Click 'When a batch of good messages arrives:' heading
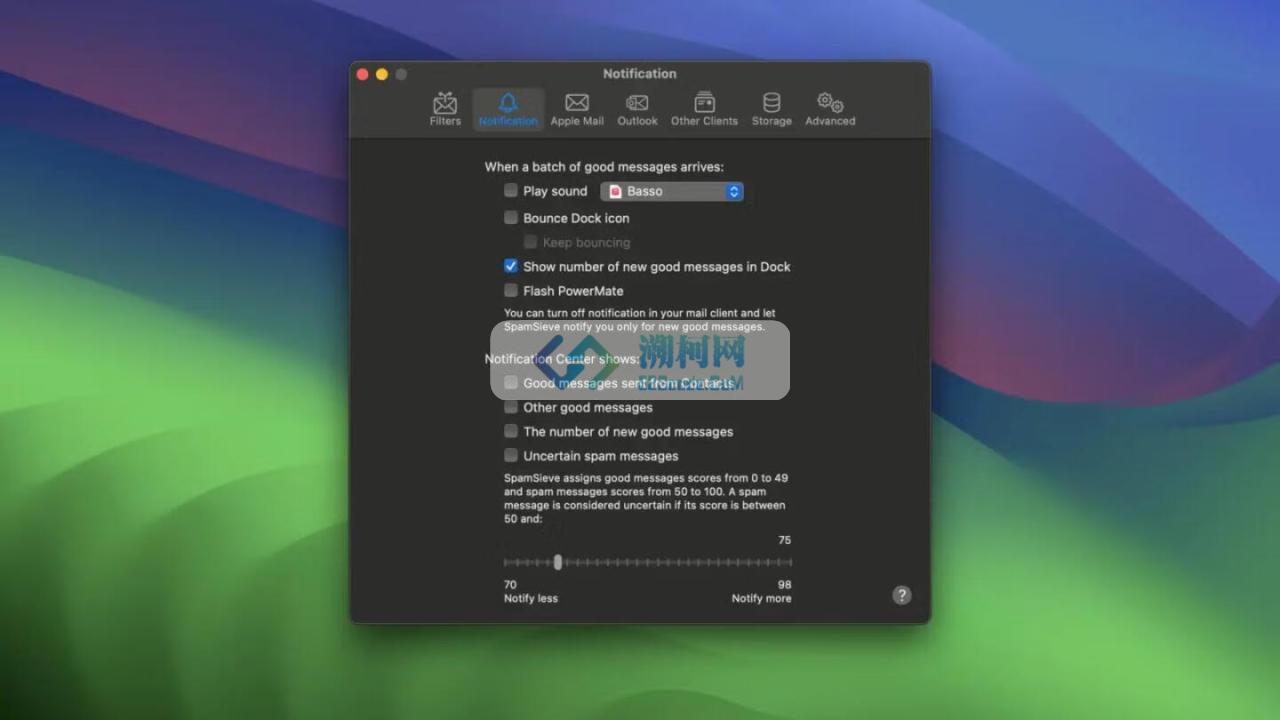1280x720 pixels. click(604, 167)
